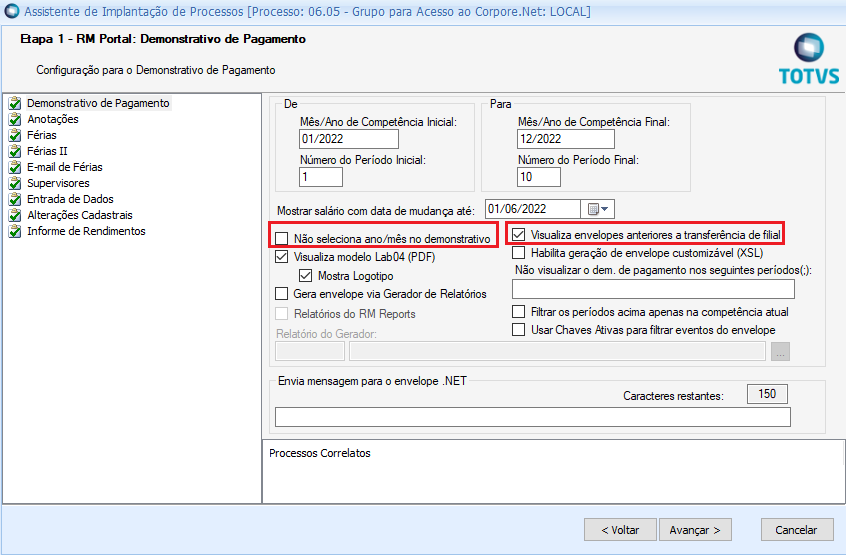Open calendar picker for salary change date

[598, 209]
